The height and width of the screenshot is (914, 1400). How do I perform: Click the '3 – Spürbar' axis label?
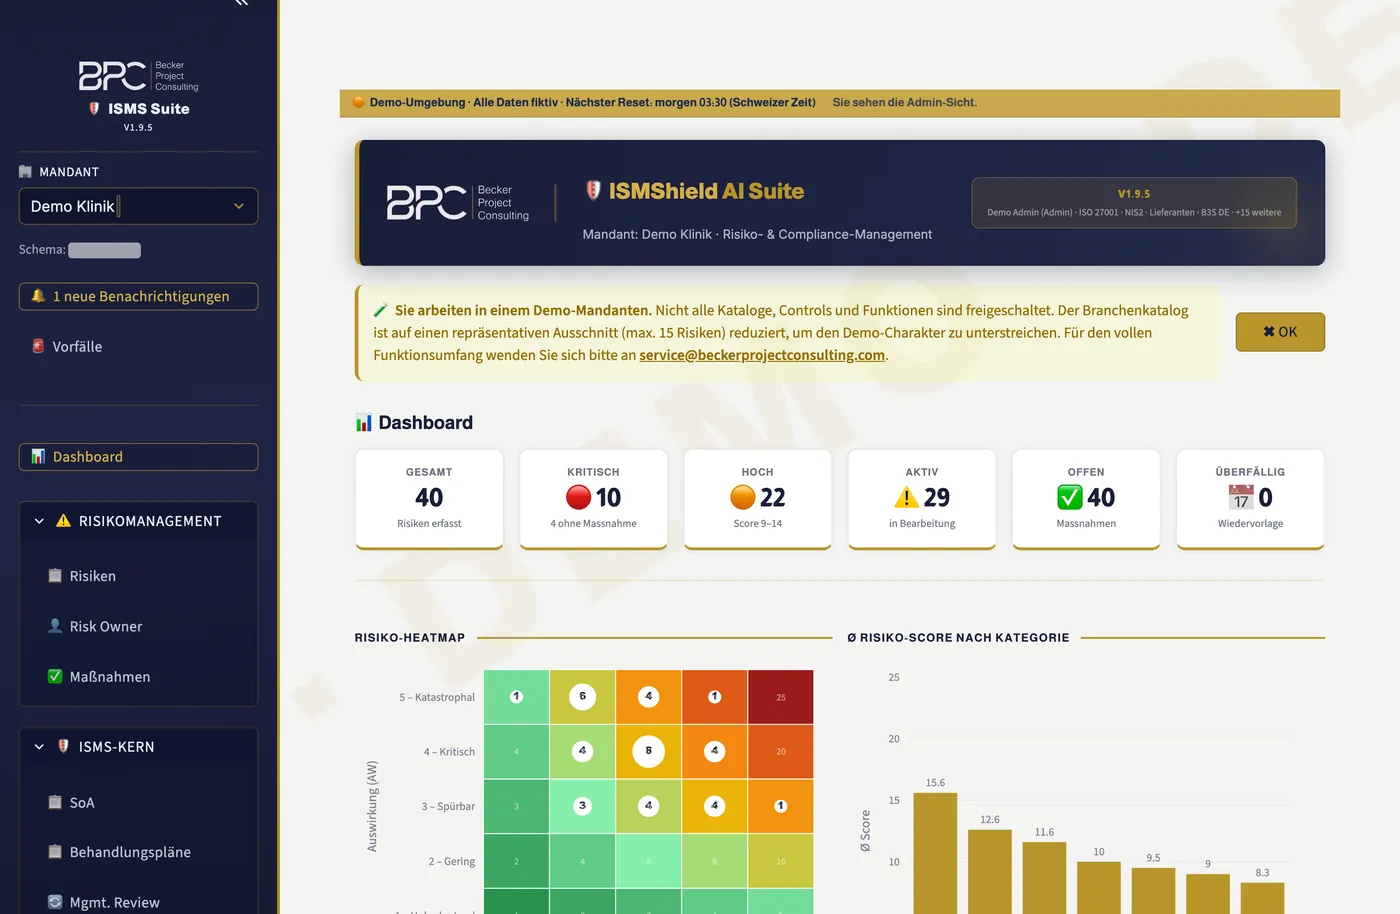[448, 806]
